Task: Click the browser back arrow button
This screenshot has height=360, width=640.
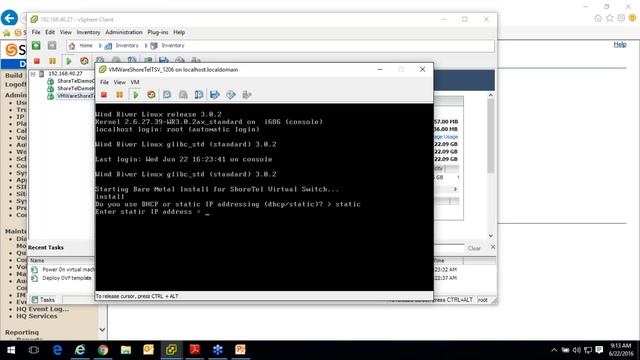Action: (x=9, y=18)
